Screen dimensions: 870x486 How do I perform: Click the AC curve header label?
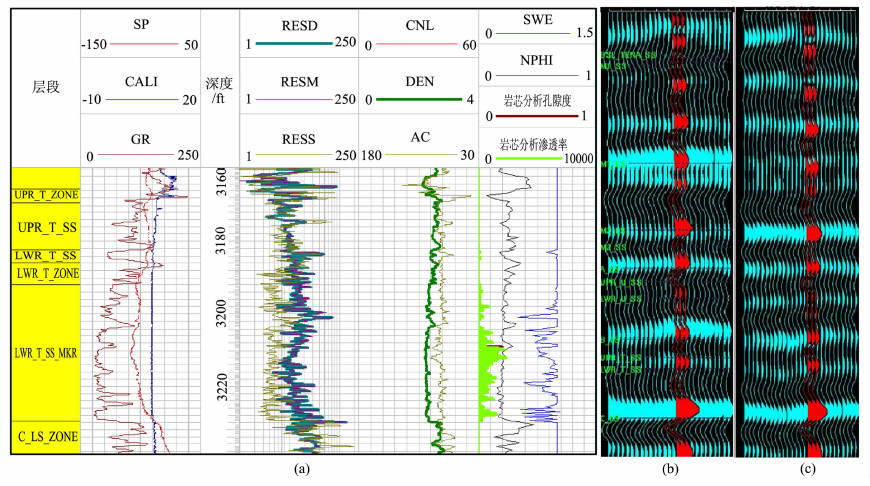[x=418, y=134]
